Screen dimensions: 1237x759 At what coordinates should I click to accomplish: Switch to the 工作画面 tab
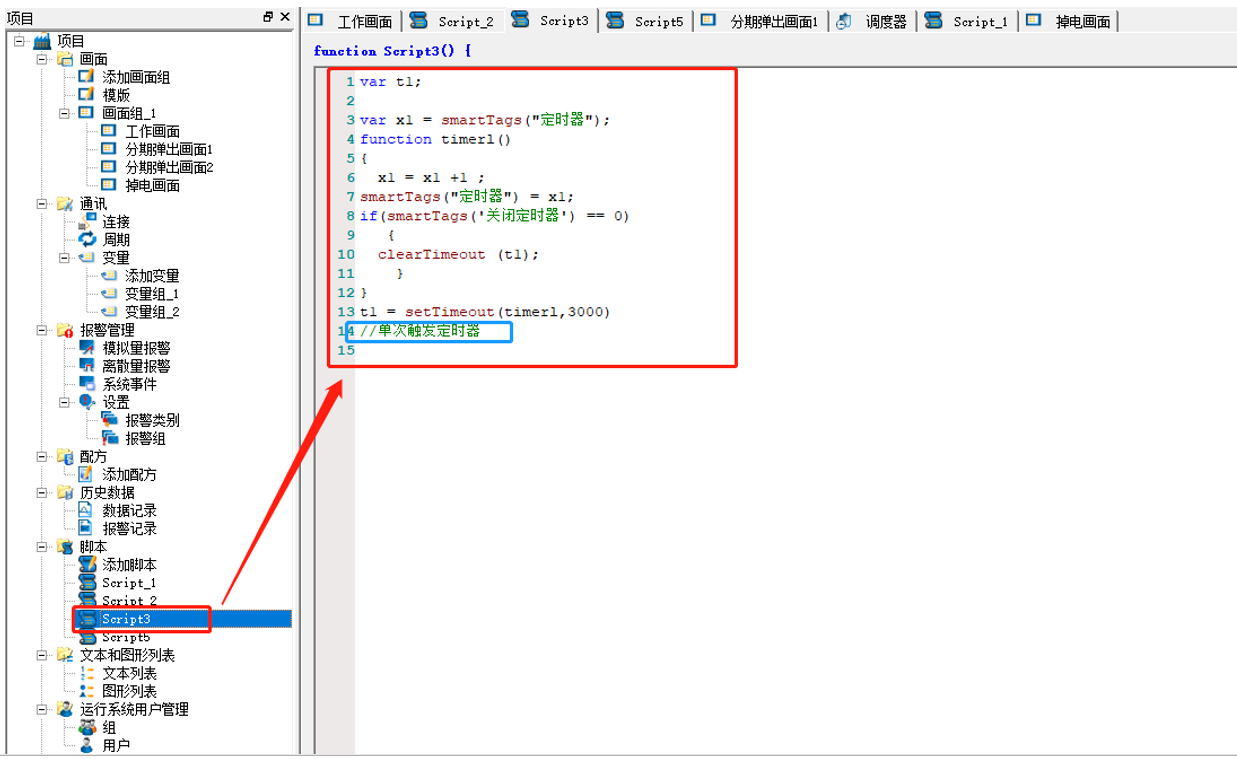point(351,21)
